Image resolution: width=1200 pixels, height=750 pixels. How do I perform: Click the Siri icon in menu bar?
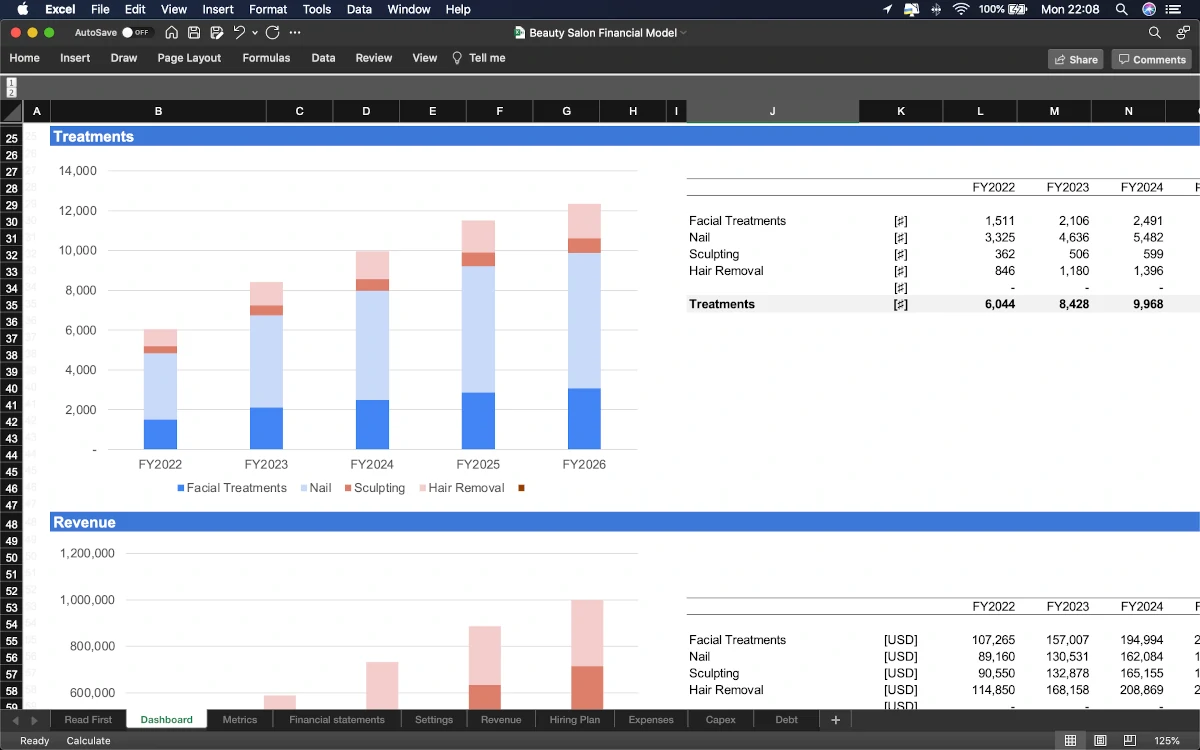1149,9
